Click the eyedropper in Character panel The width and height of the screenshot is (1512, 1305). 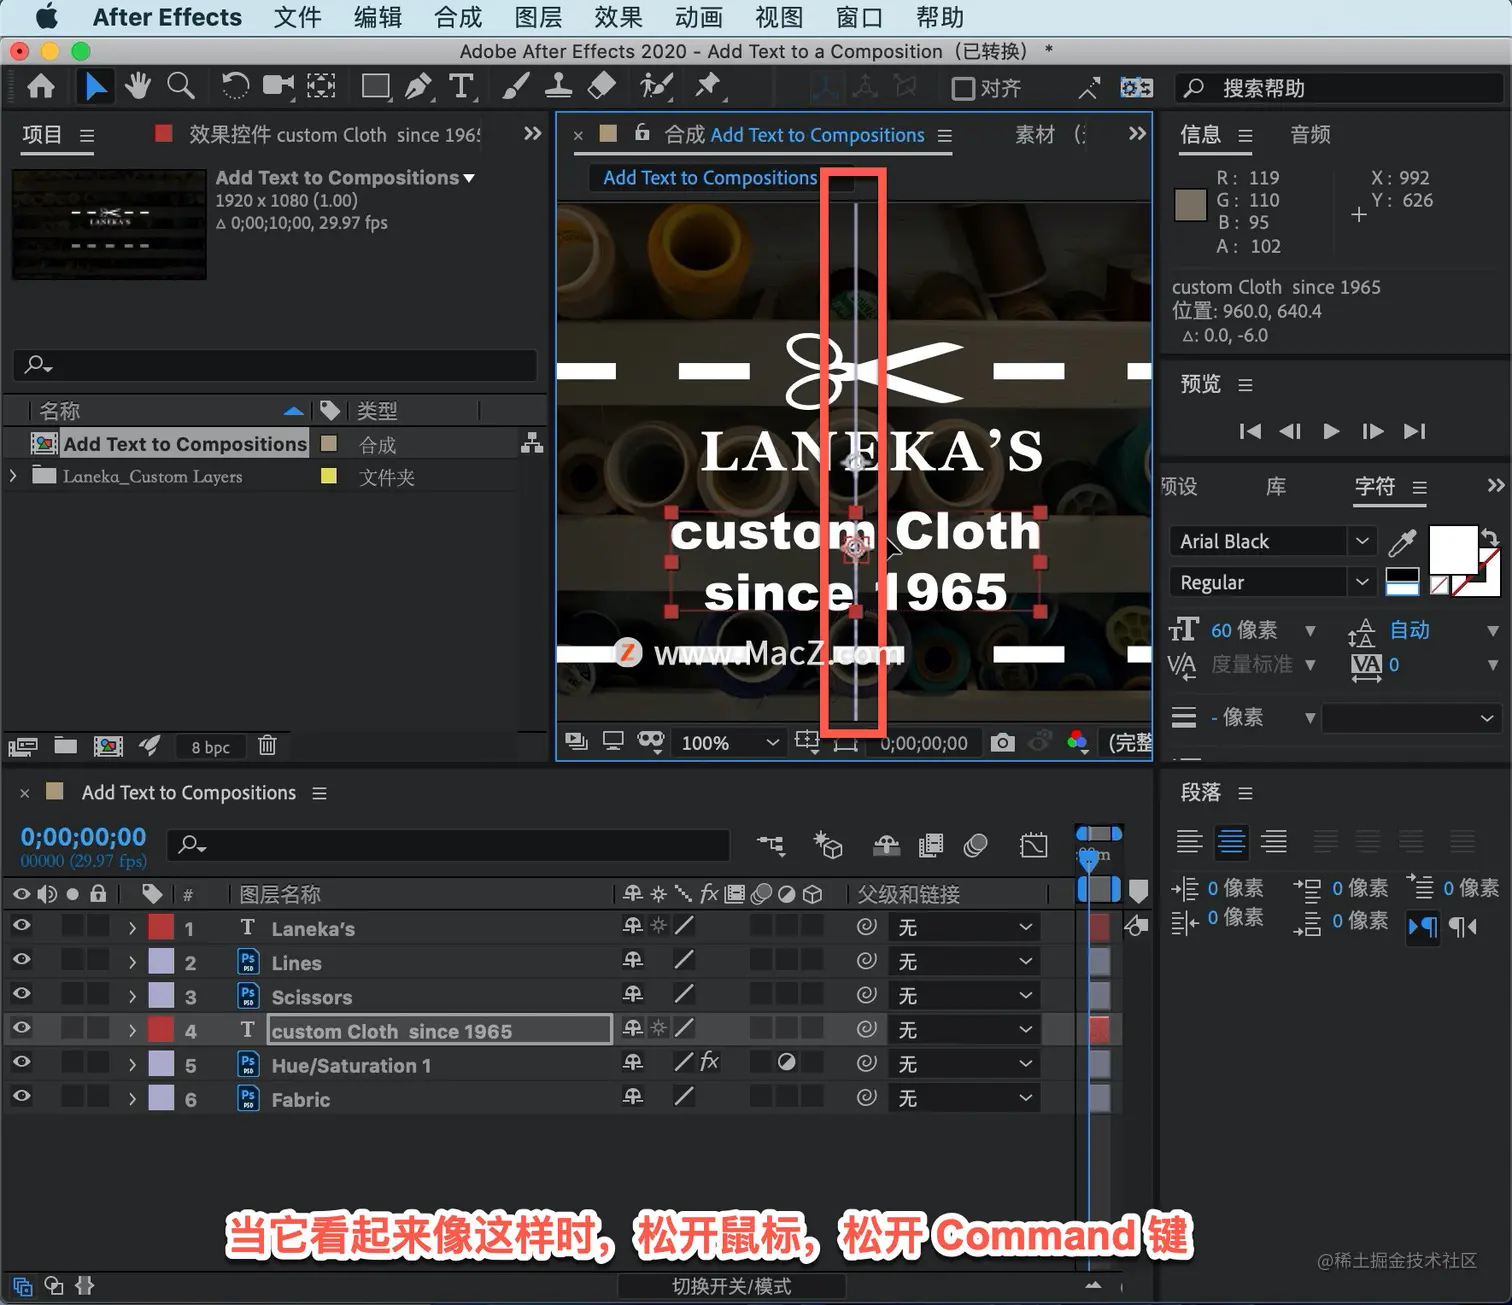click(1402, 542)
